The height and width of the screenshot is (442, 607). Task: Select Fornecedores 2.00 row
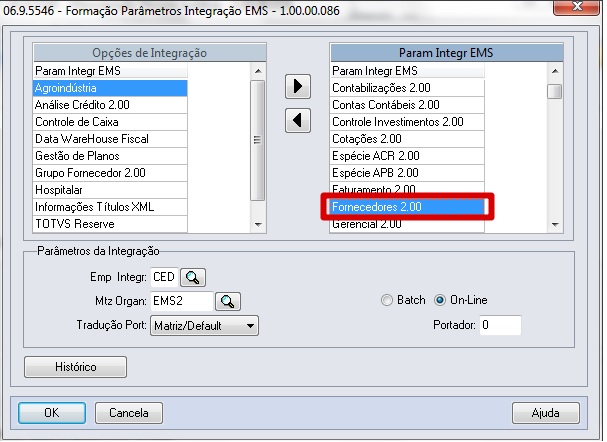407,207
